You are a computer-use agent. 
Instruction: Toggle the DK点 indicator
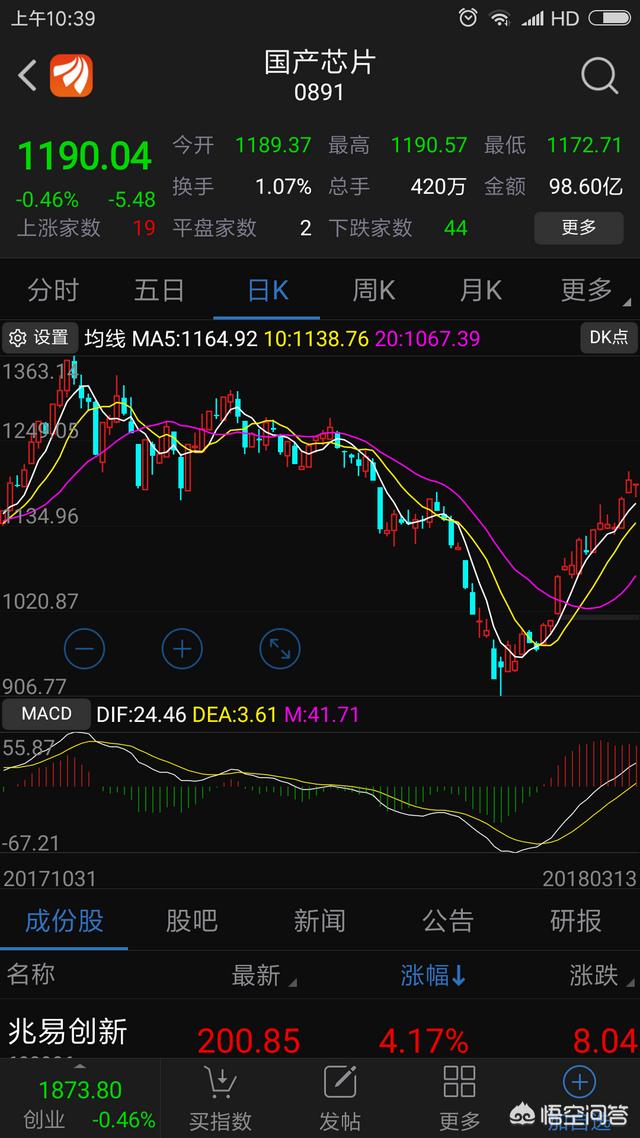click(608, 338)
